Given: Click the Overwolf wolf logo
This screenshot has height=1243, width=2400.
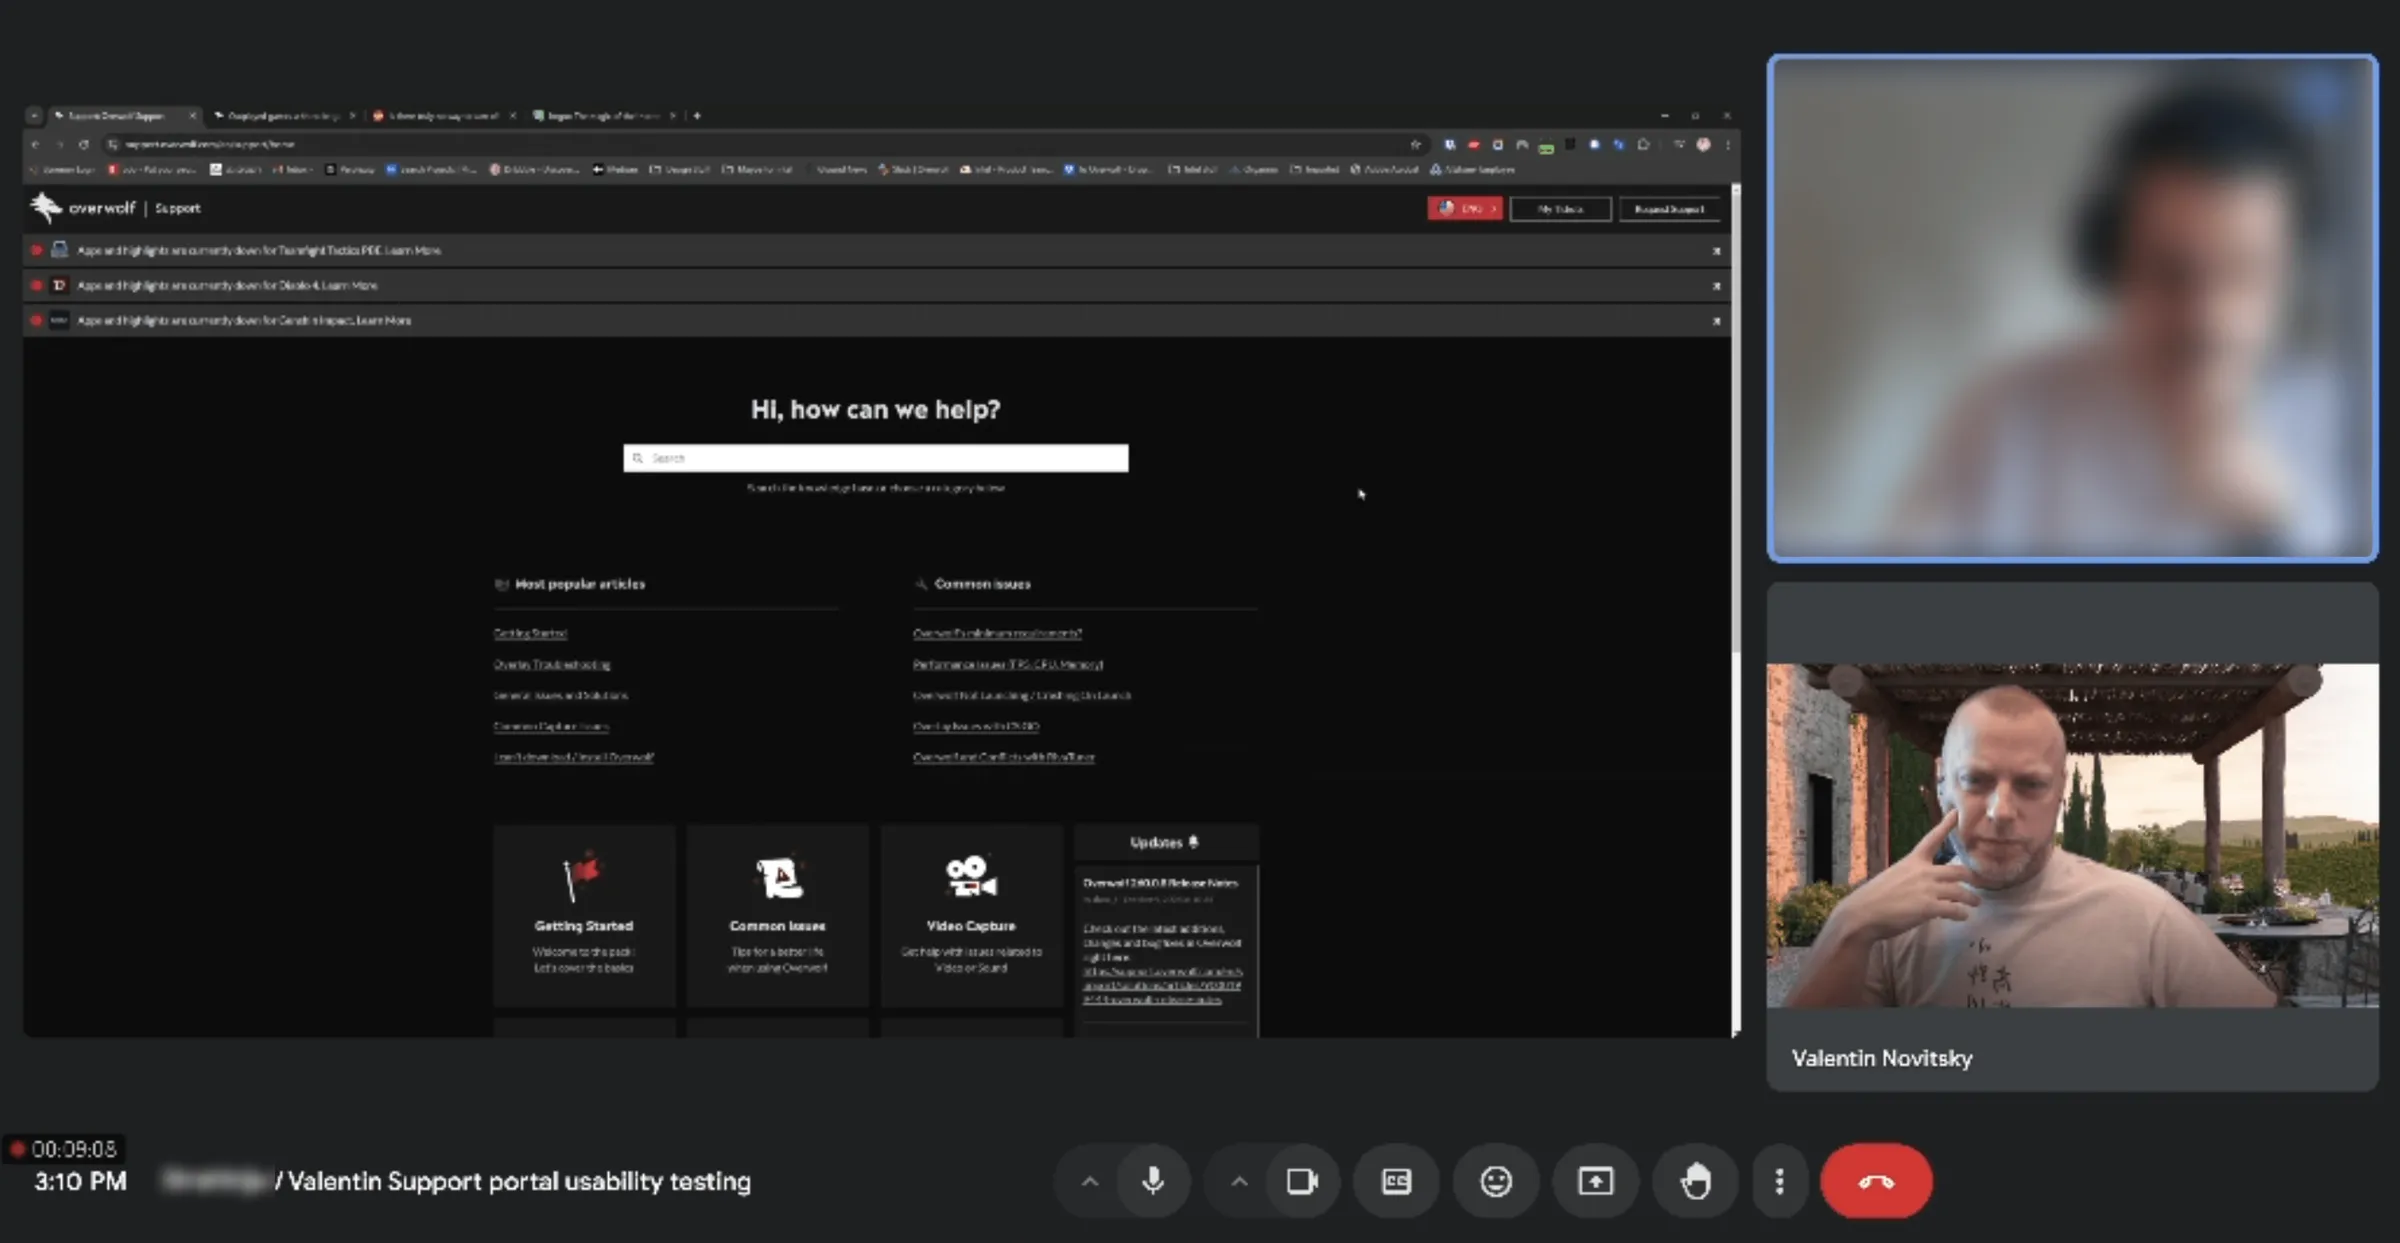Looking at the screenshot, I should [x=46, y=207].
